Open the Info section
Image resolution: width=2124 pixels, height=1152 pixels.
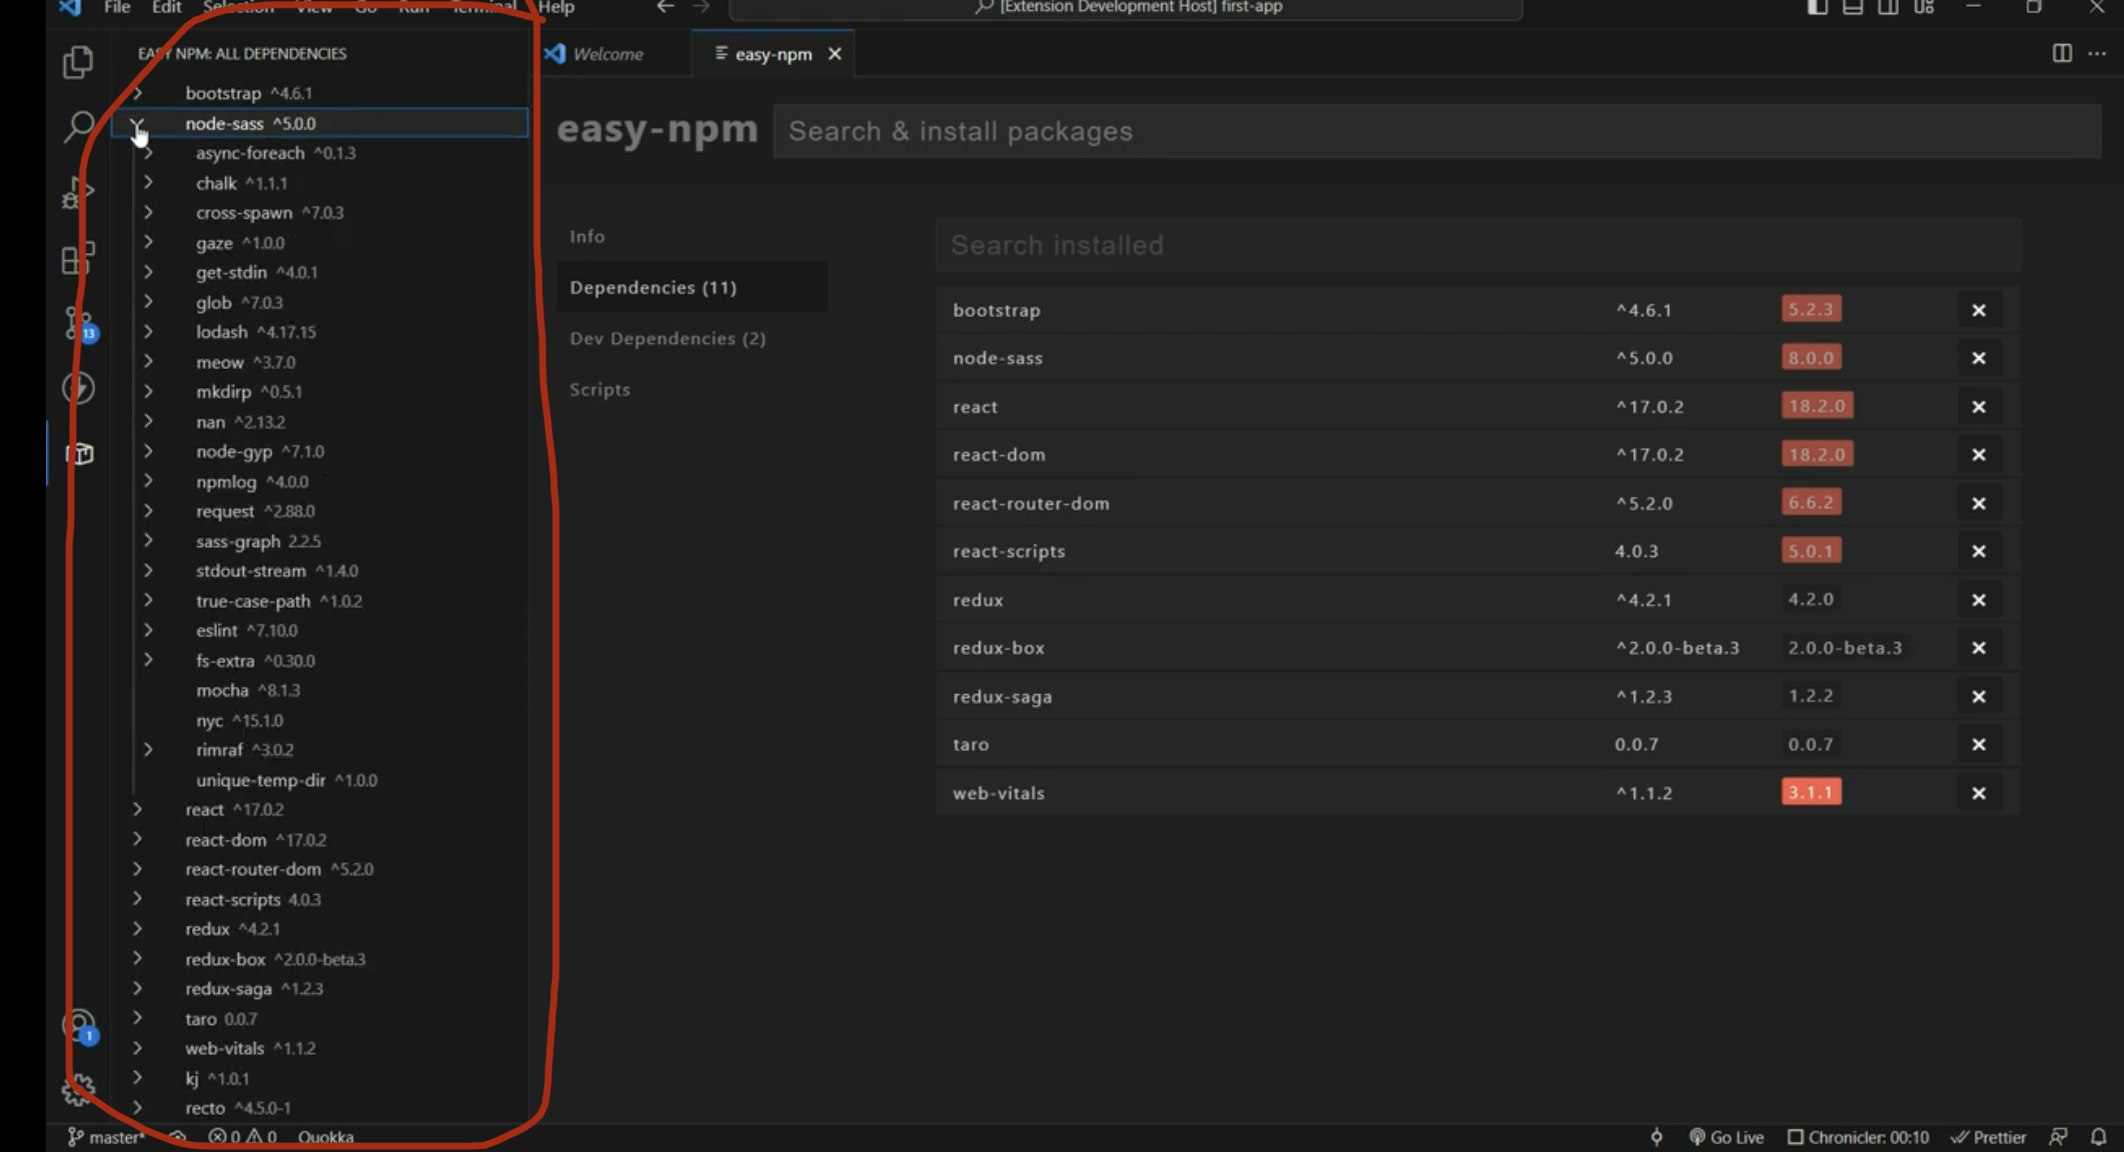coord(587,236)
